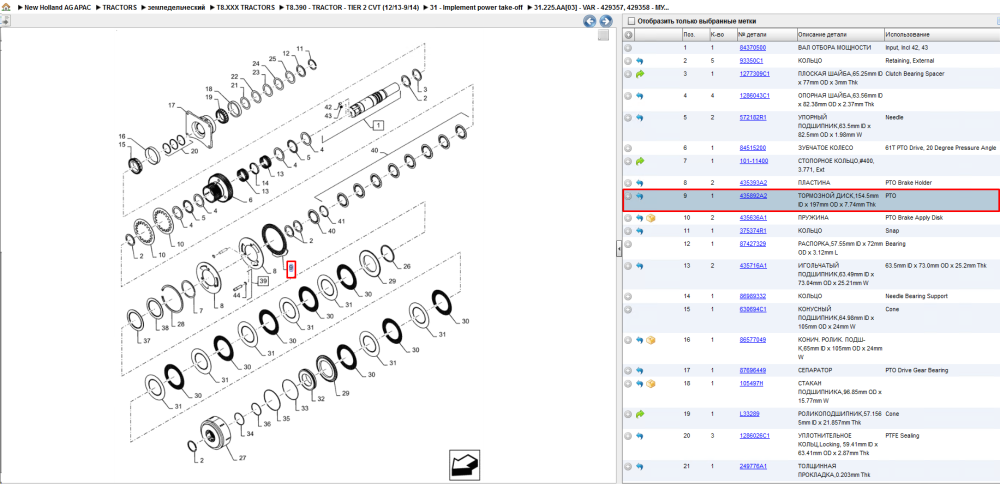Screen dimensions: 1000x484
Task: Add part 84515260 using its circle icon
Action: tap(628, 148)
